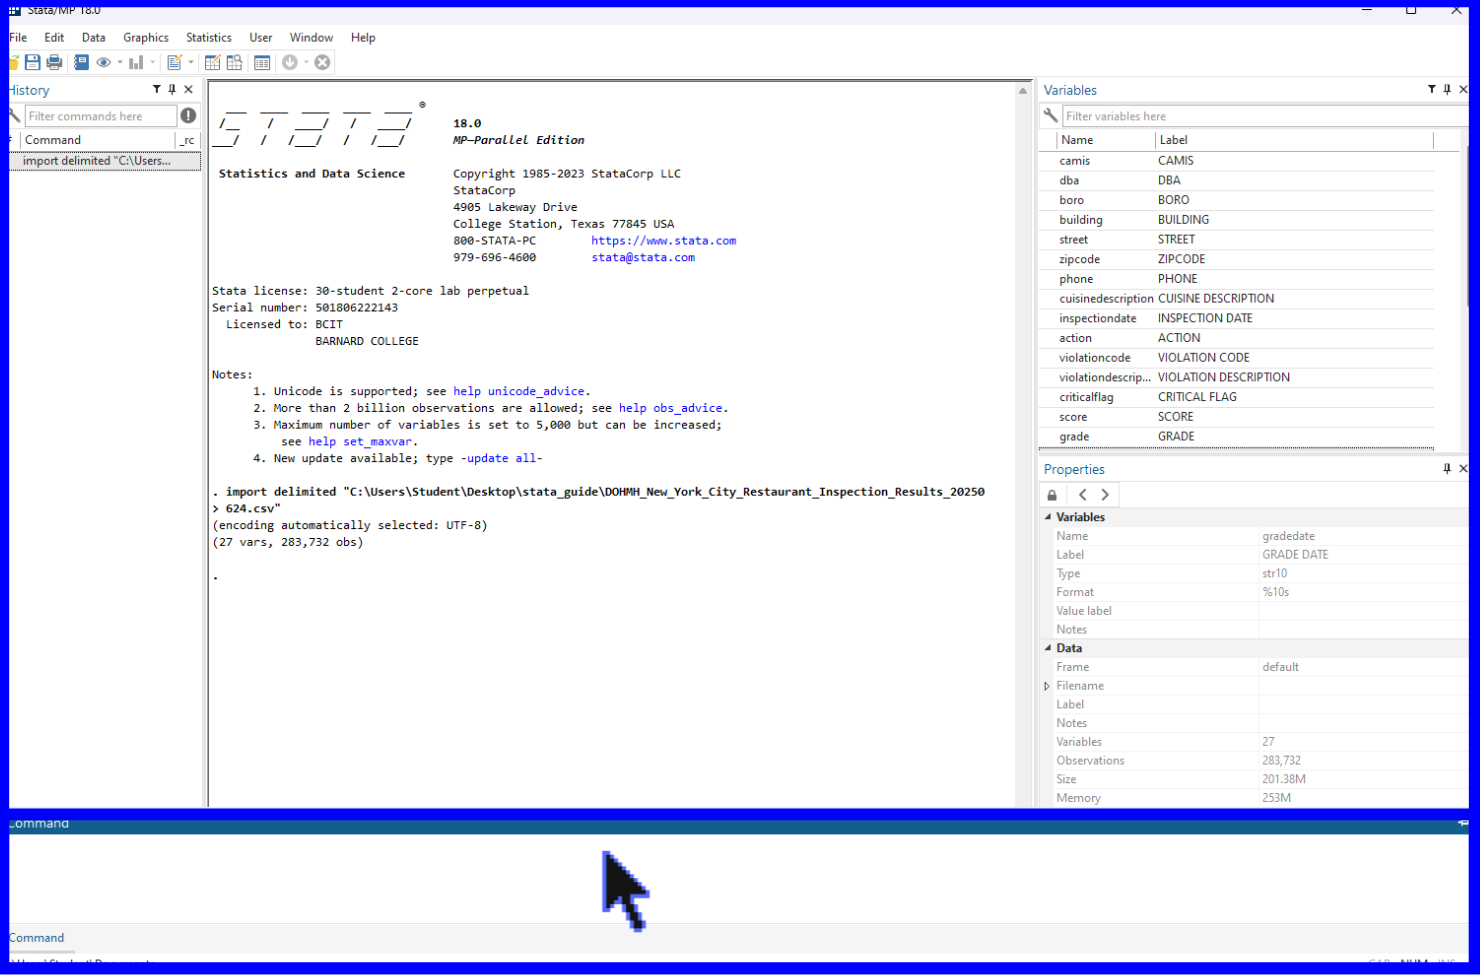
Task: Open the Data Editor (Browse) toolbar icon
Action: pos(235,62)
